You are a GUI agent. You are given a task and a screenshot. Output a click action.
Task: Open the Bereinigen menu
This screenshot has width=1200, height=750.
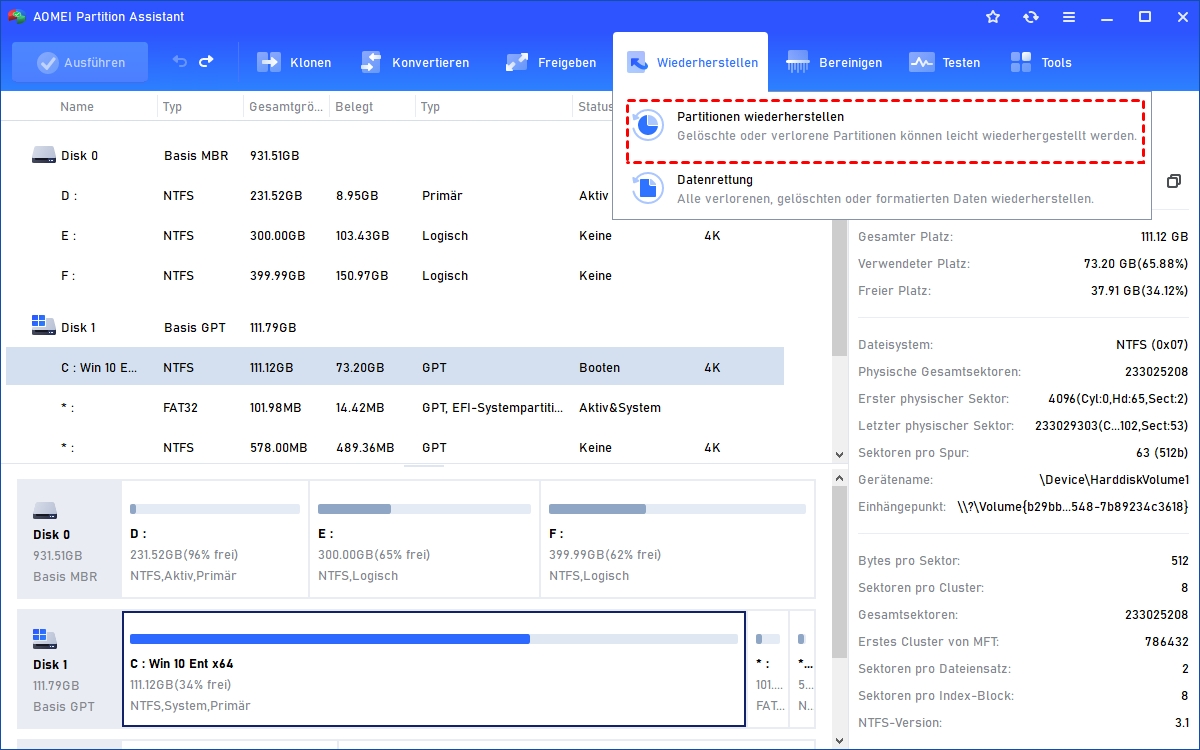[x=835, y=62]
